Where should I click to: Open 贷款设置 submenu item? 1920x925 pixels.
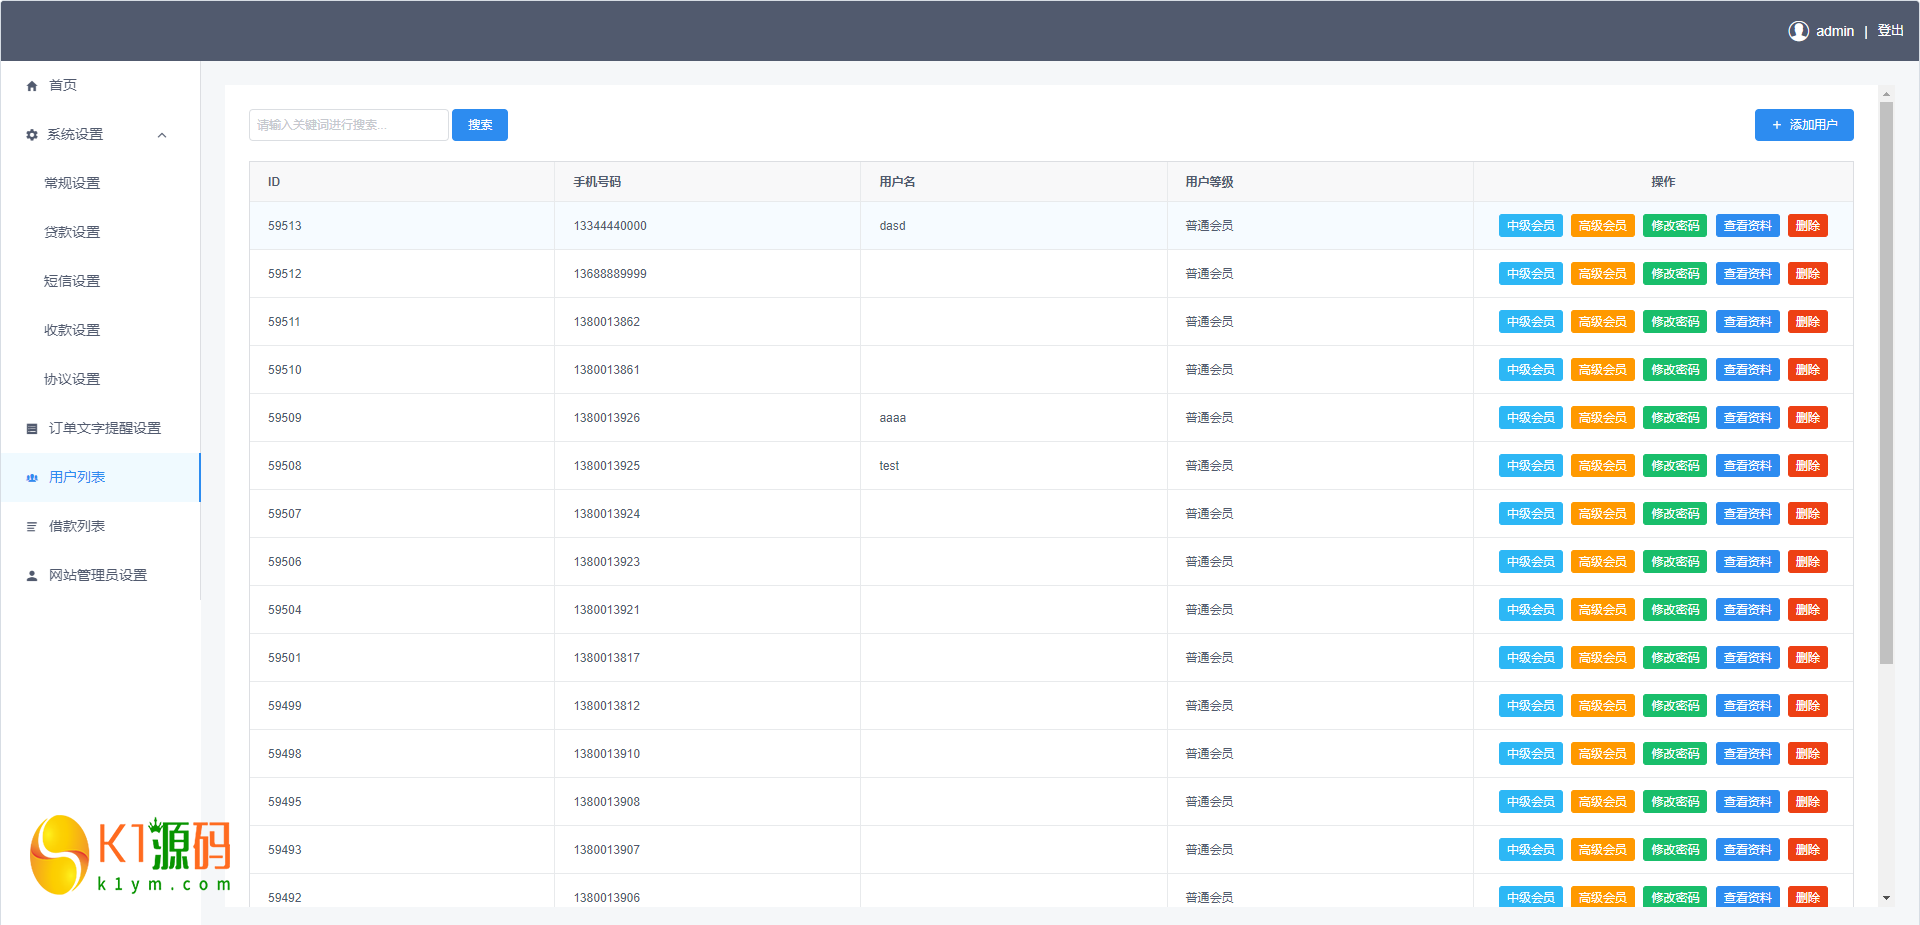tap(72, 232)
